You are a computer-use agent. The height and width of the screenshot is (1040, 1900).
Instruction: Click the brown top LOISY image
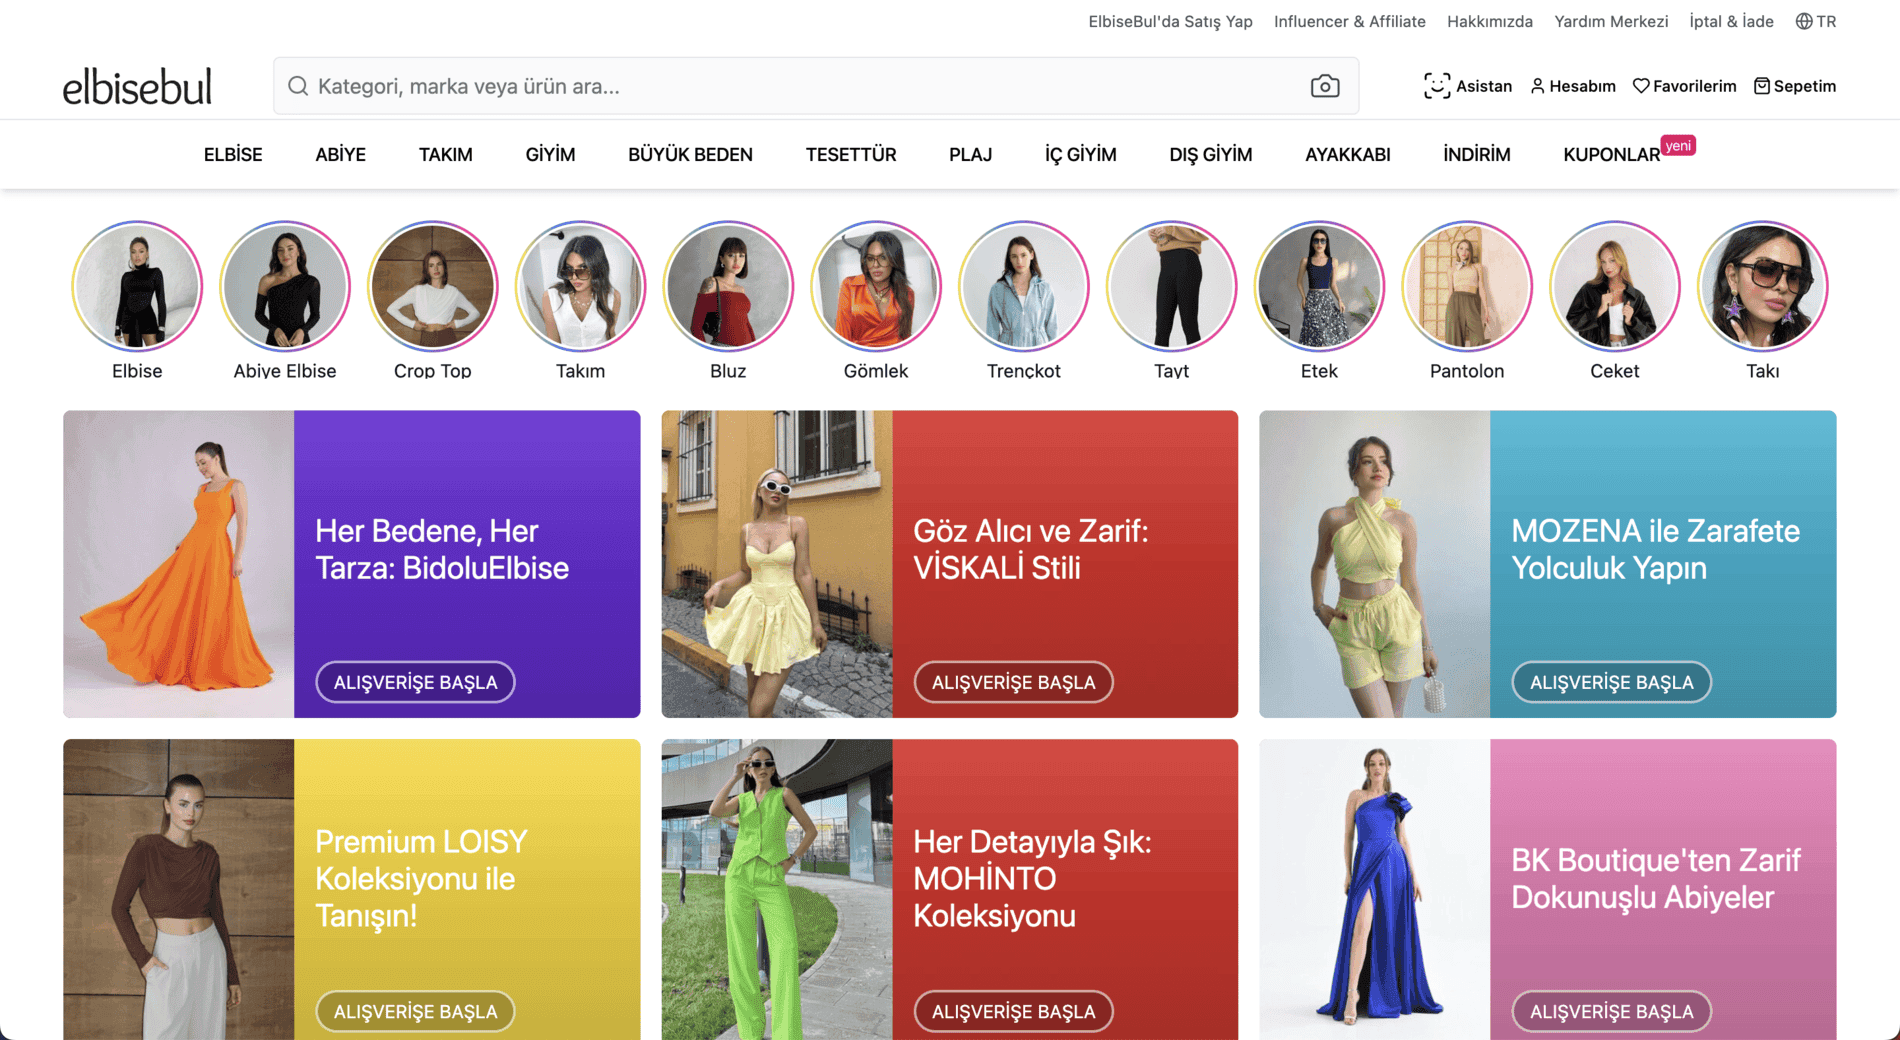[x=179, y=890]
